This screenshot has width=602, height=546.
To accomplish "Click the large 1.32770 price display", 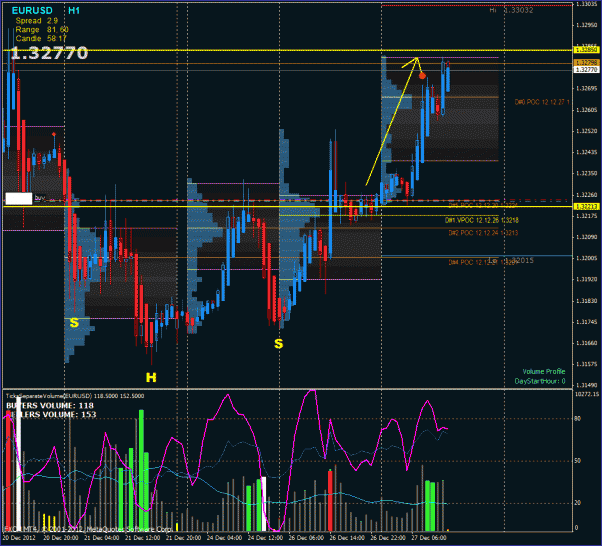I will (49, 53).
